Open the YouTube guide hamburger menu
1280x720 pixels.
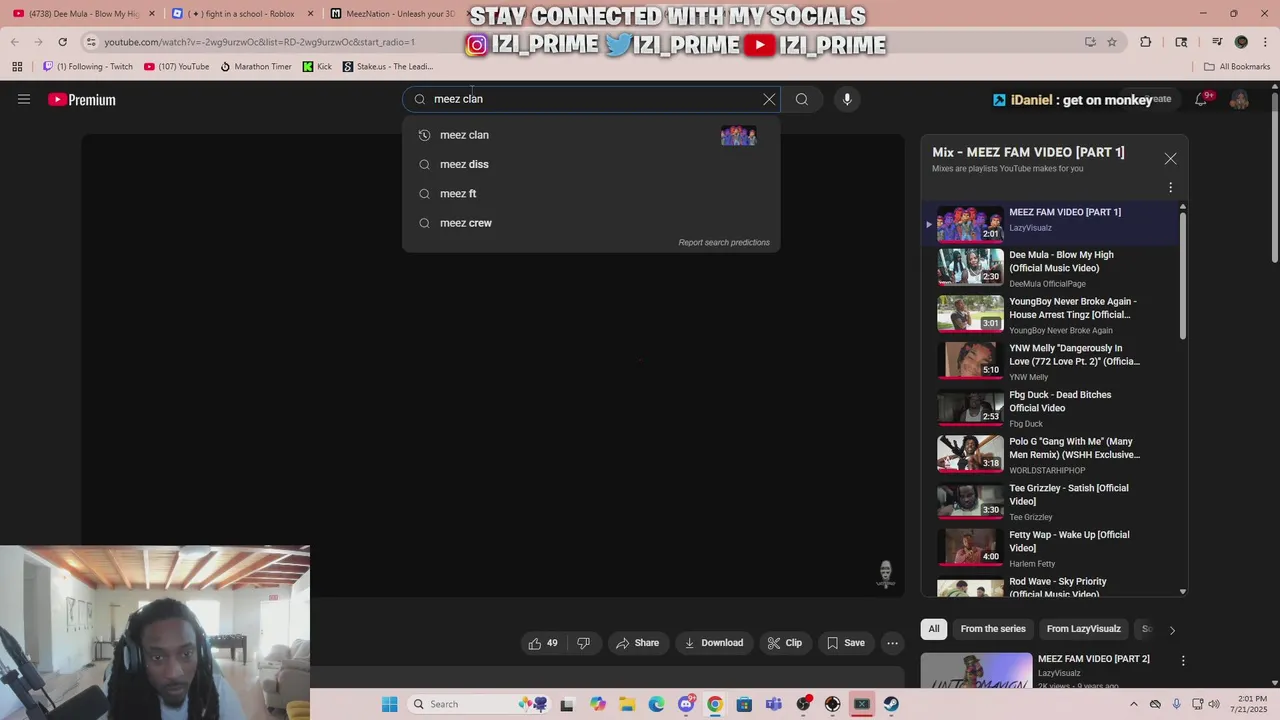(24, 99)
